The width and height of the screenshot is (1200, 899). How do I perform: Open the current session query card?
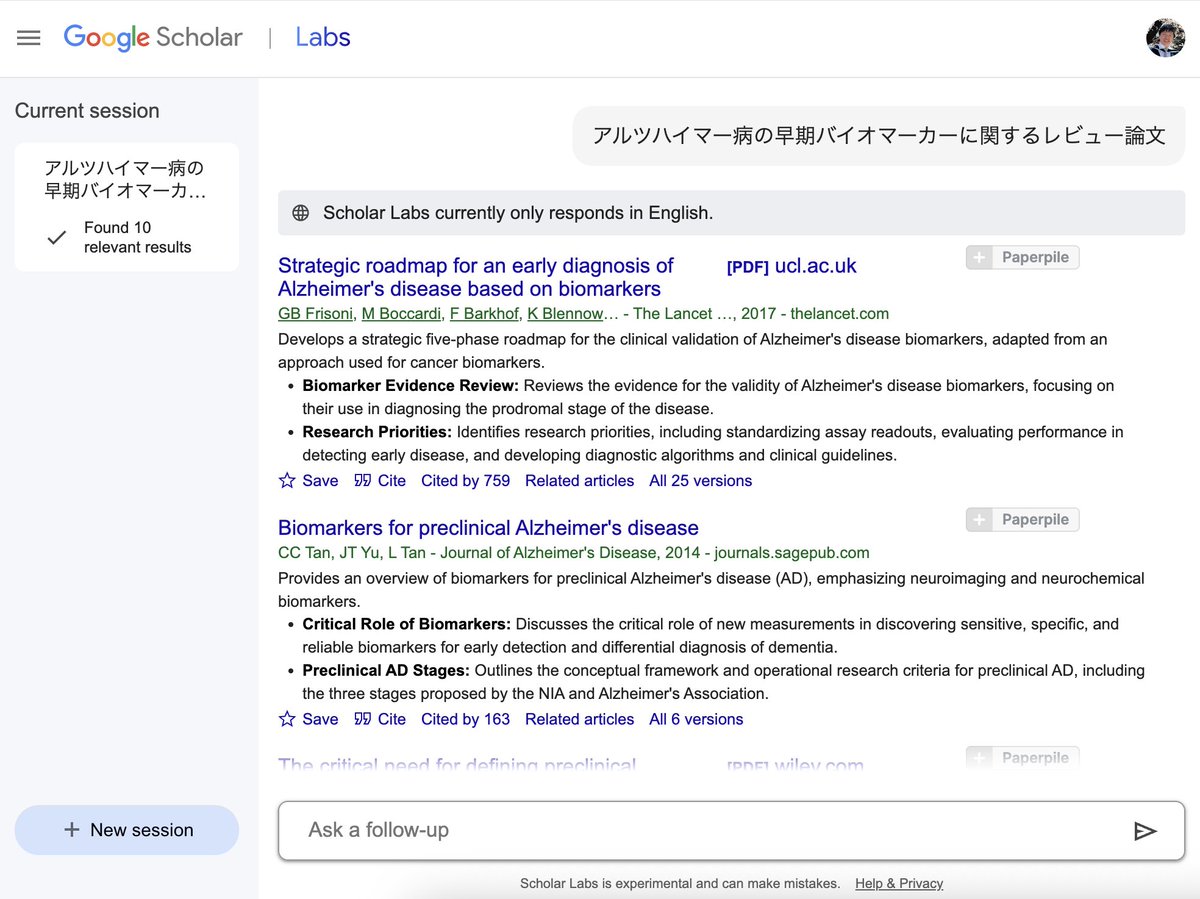tap(126, 206)
